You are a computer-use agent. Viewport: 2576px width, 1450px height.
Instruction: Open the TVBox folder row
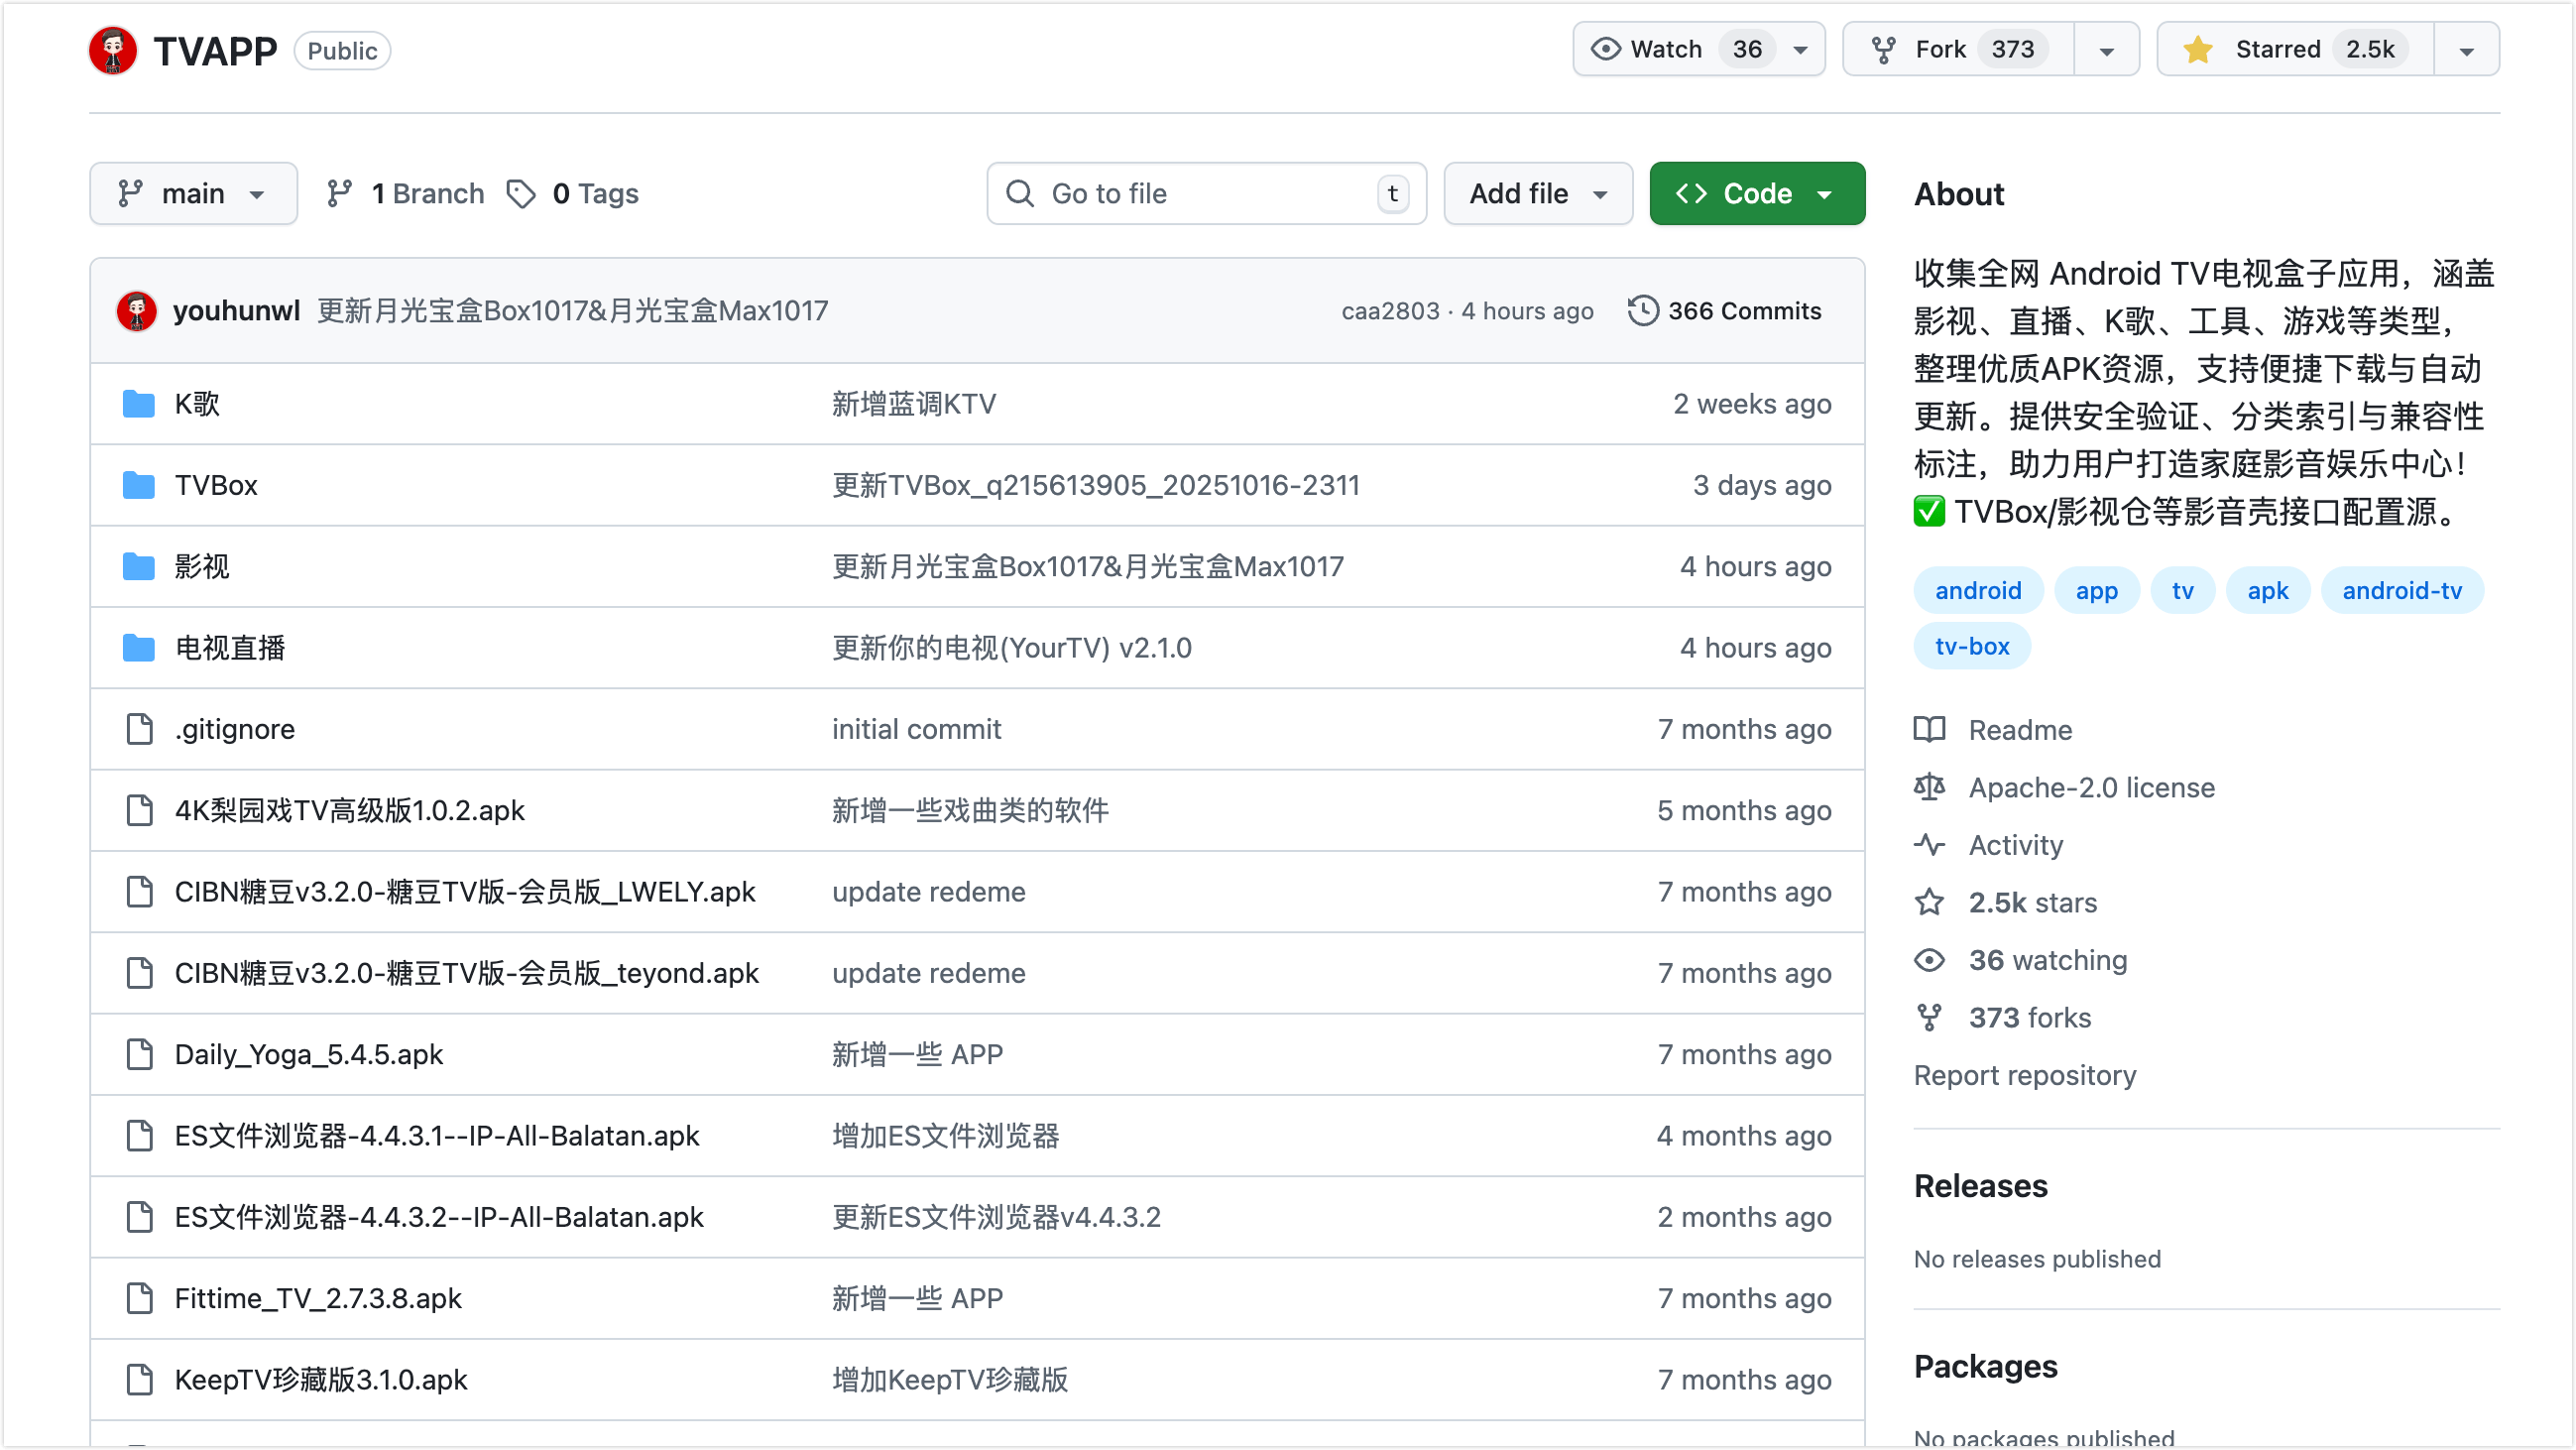click(216, 485)
